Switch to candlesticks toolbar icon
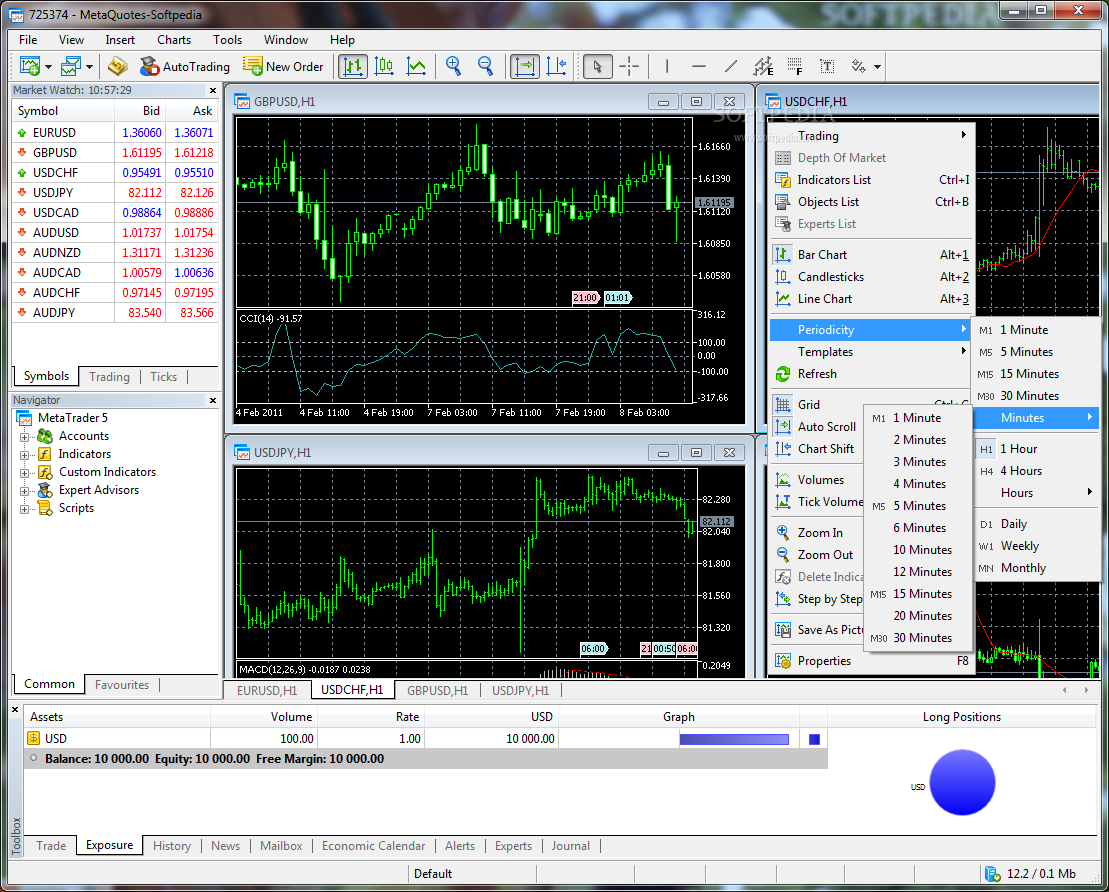 [384, 66]
